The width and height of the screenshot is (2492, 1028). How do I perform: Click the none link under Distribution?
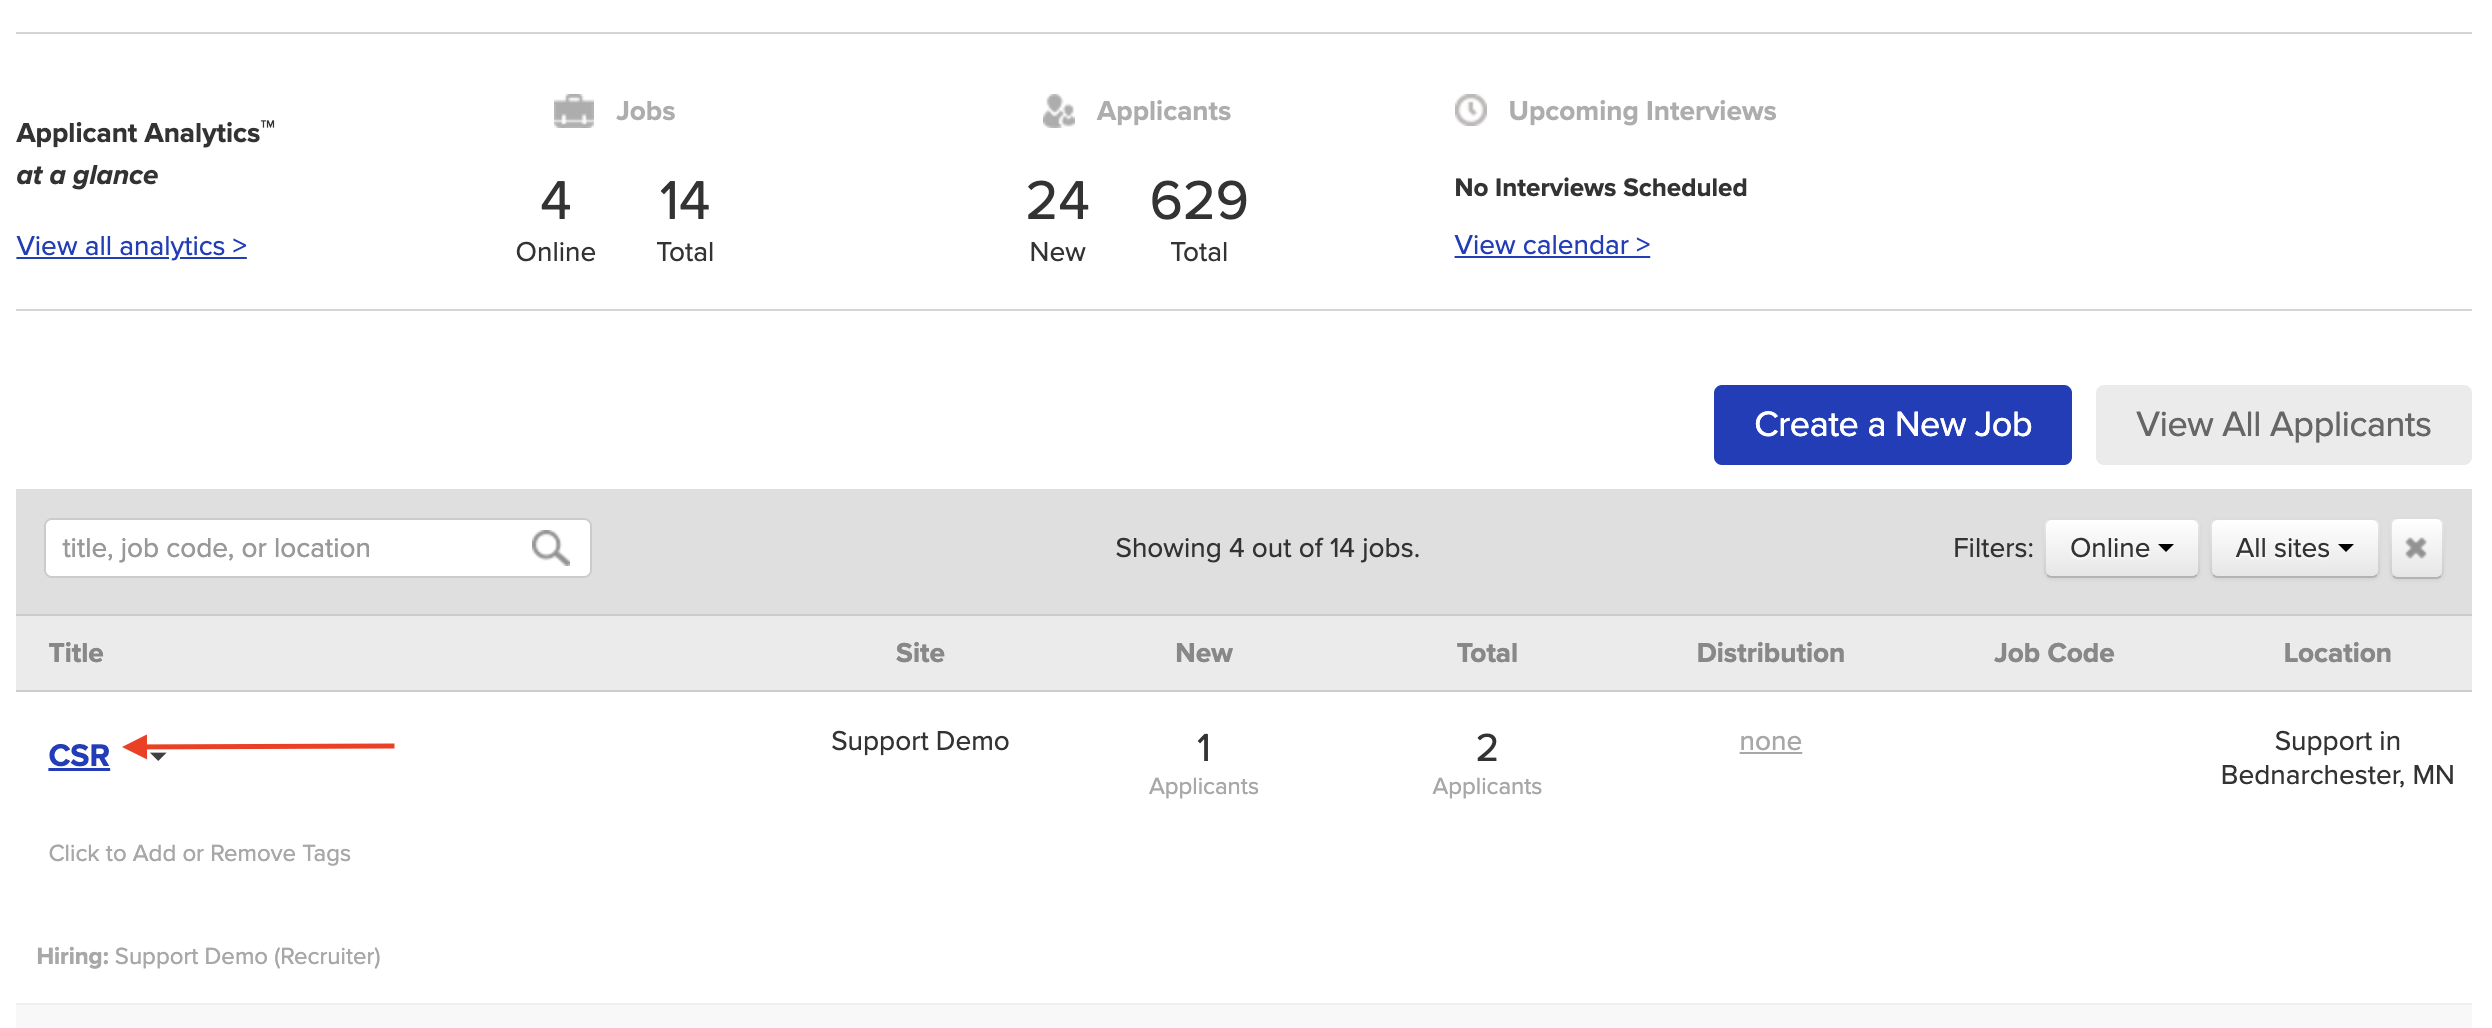[1770, 741]
